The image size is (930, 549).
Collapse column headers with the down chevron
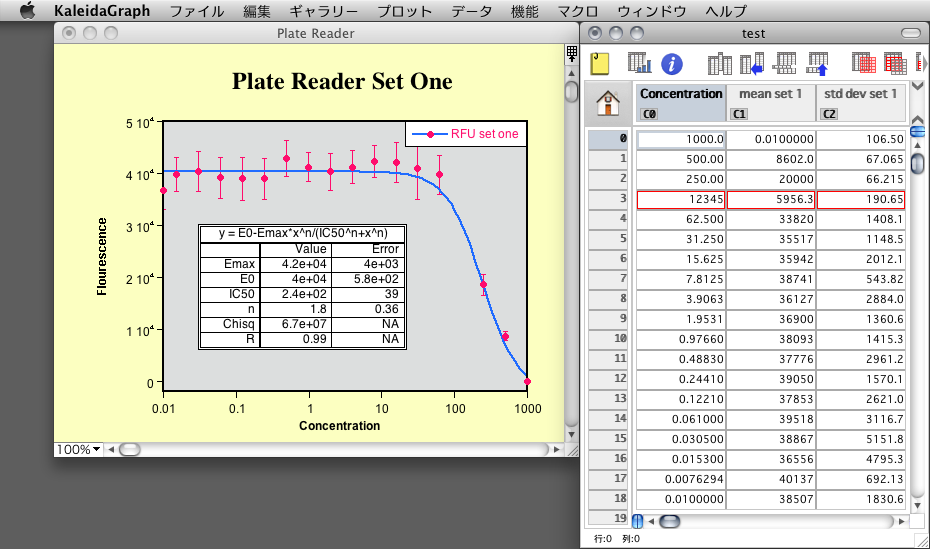[x=917, y=86]
